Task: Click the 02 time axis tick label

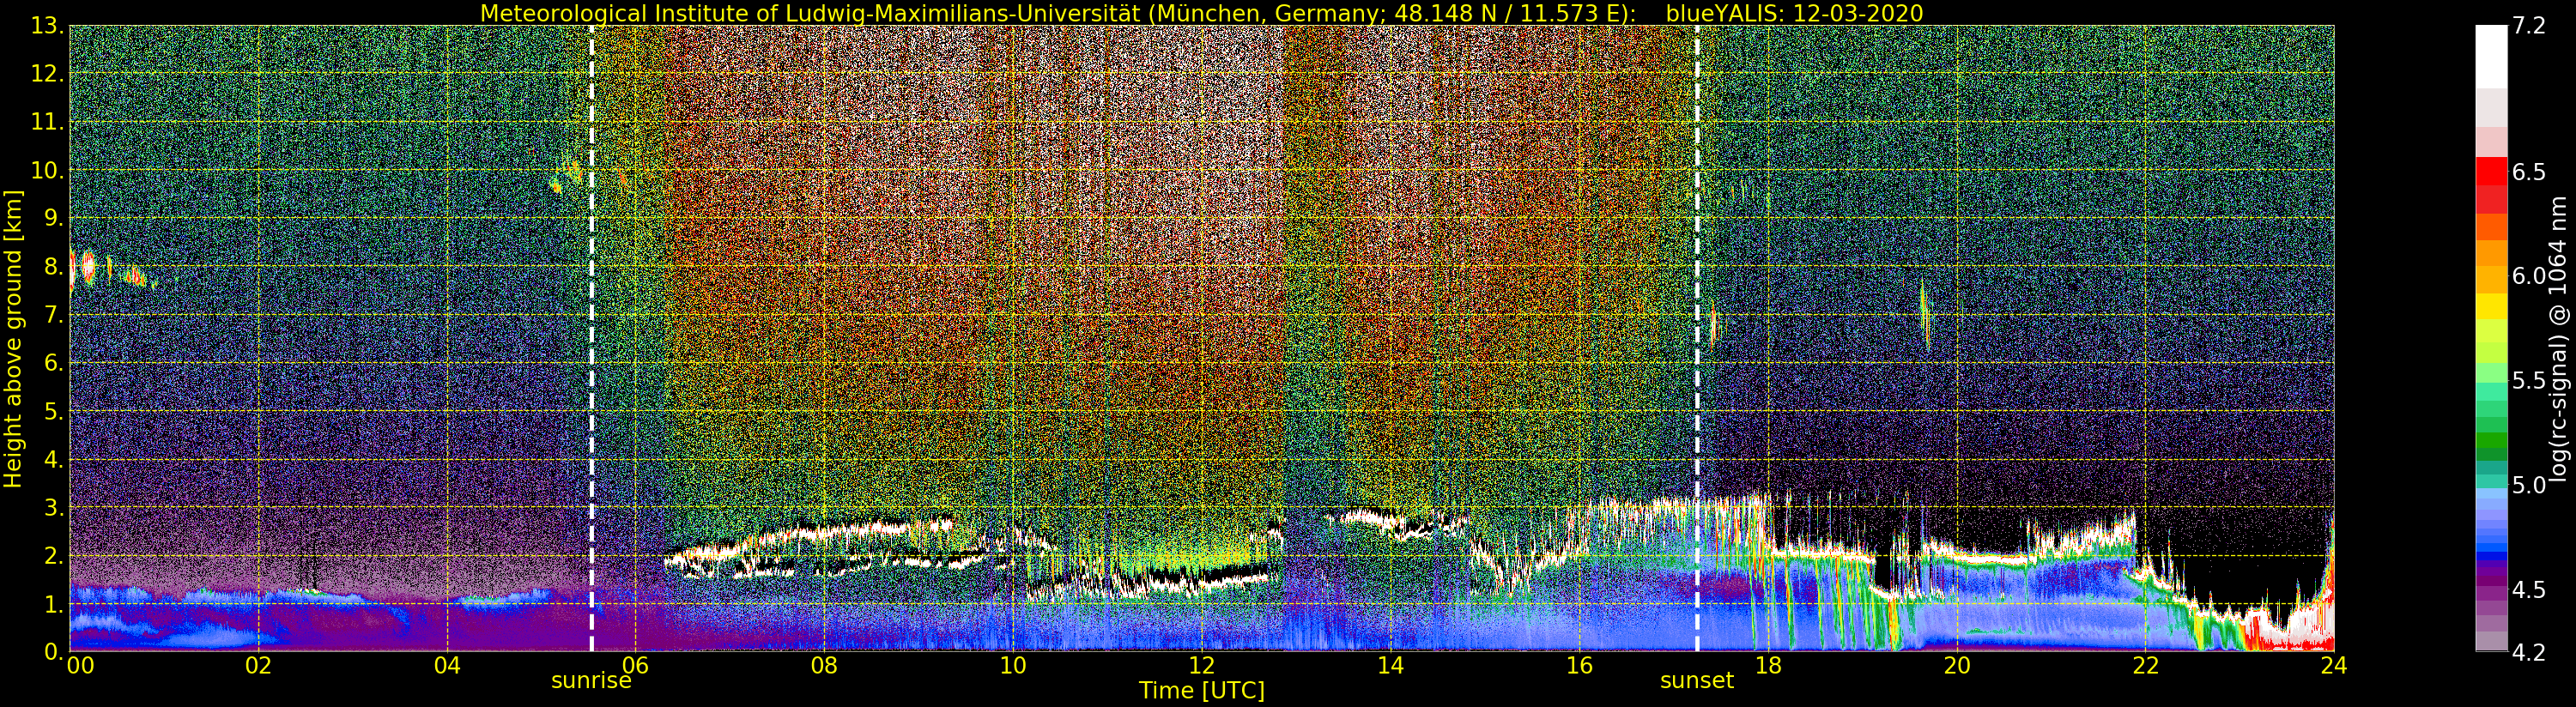Action: (258, 666)
